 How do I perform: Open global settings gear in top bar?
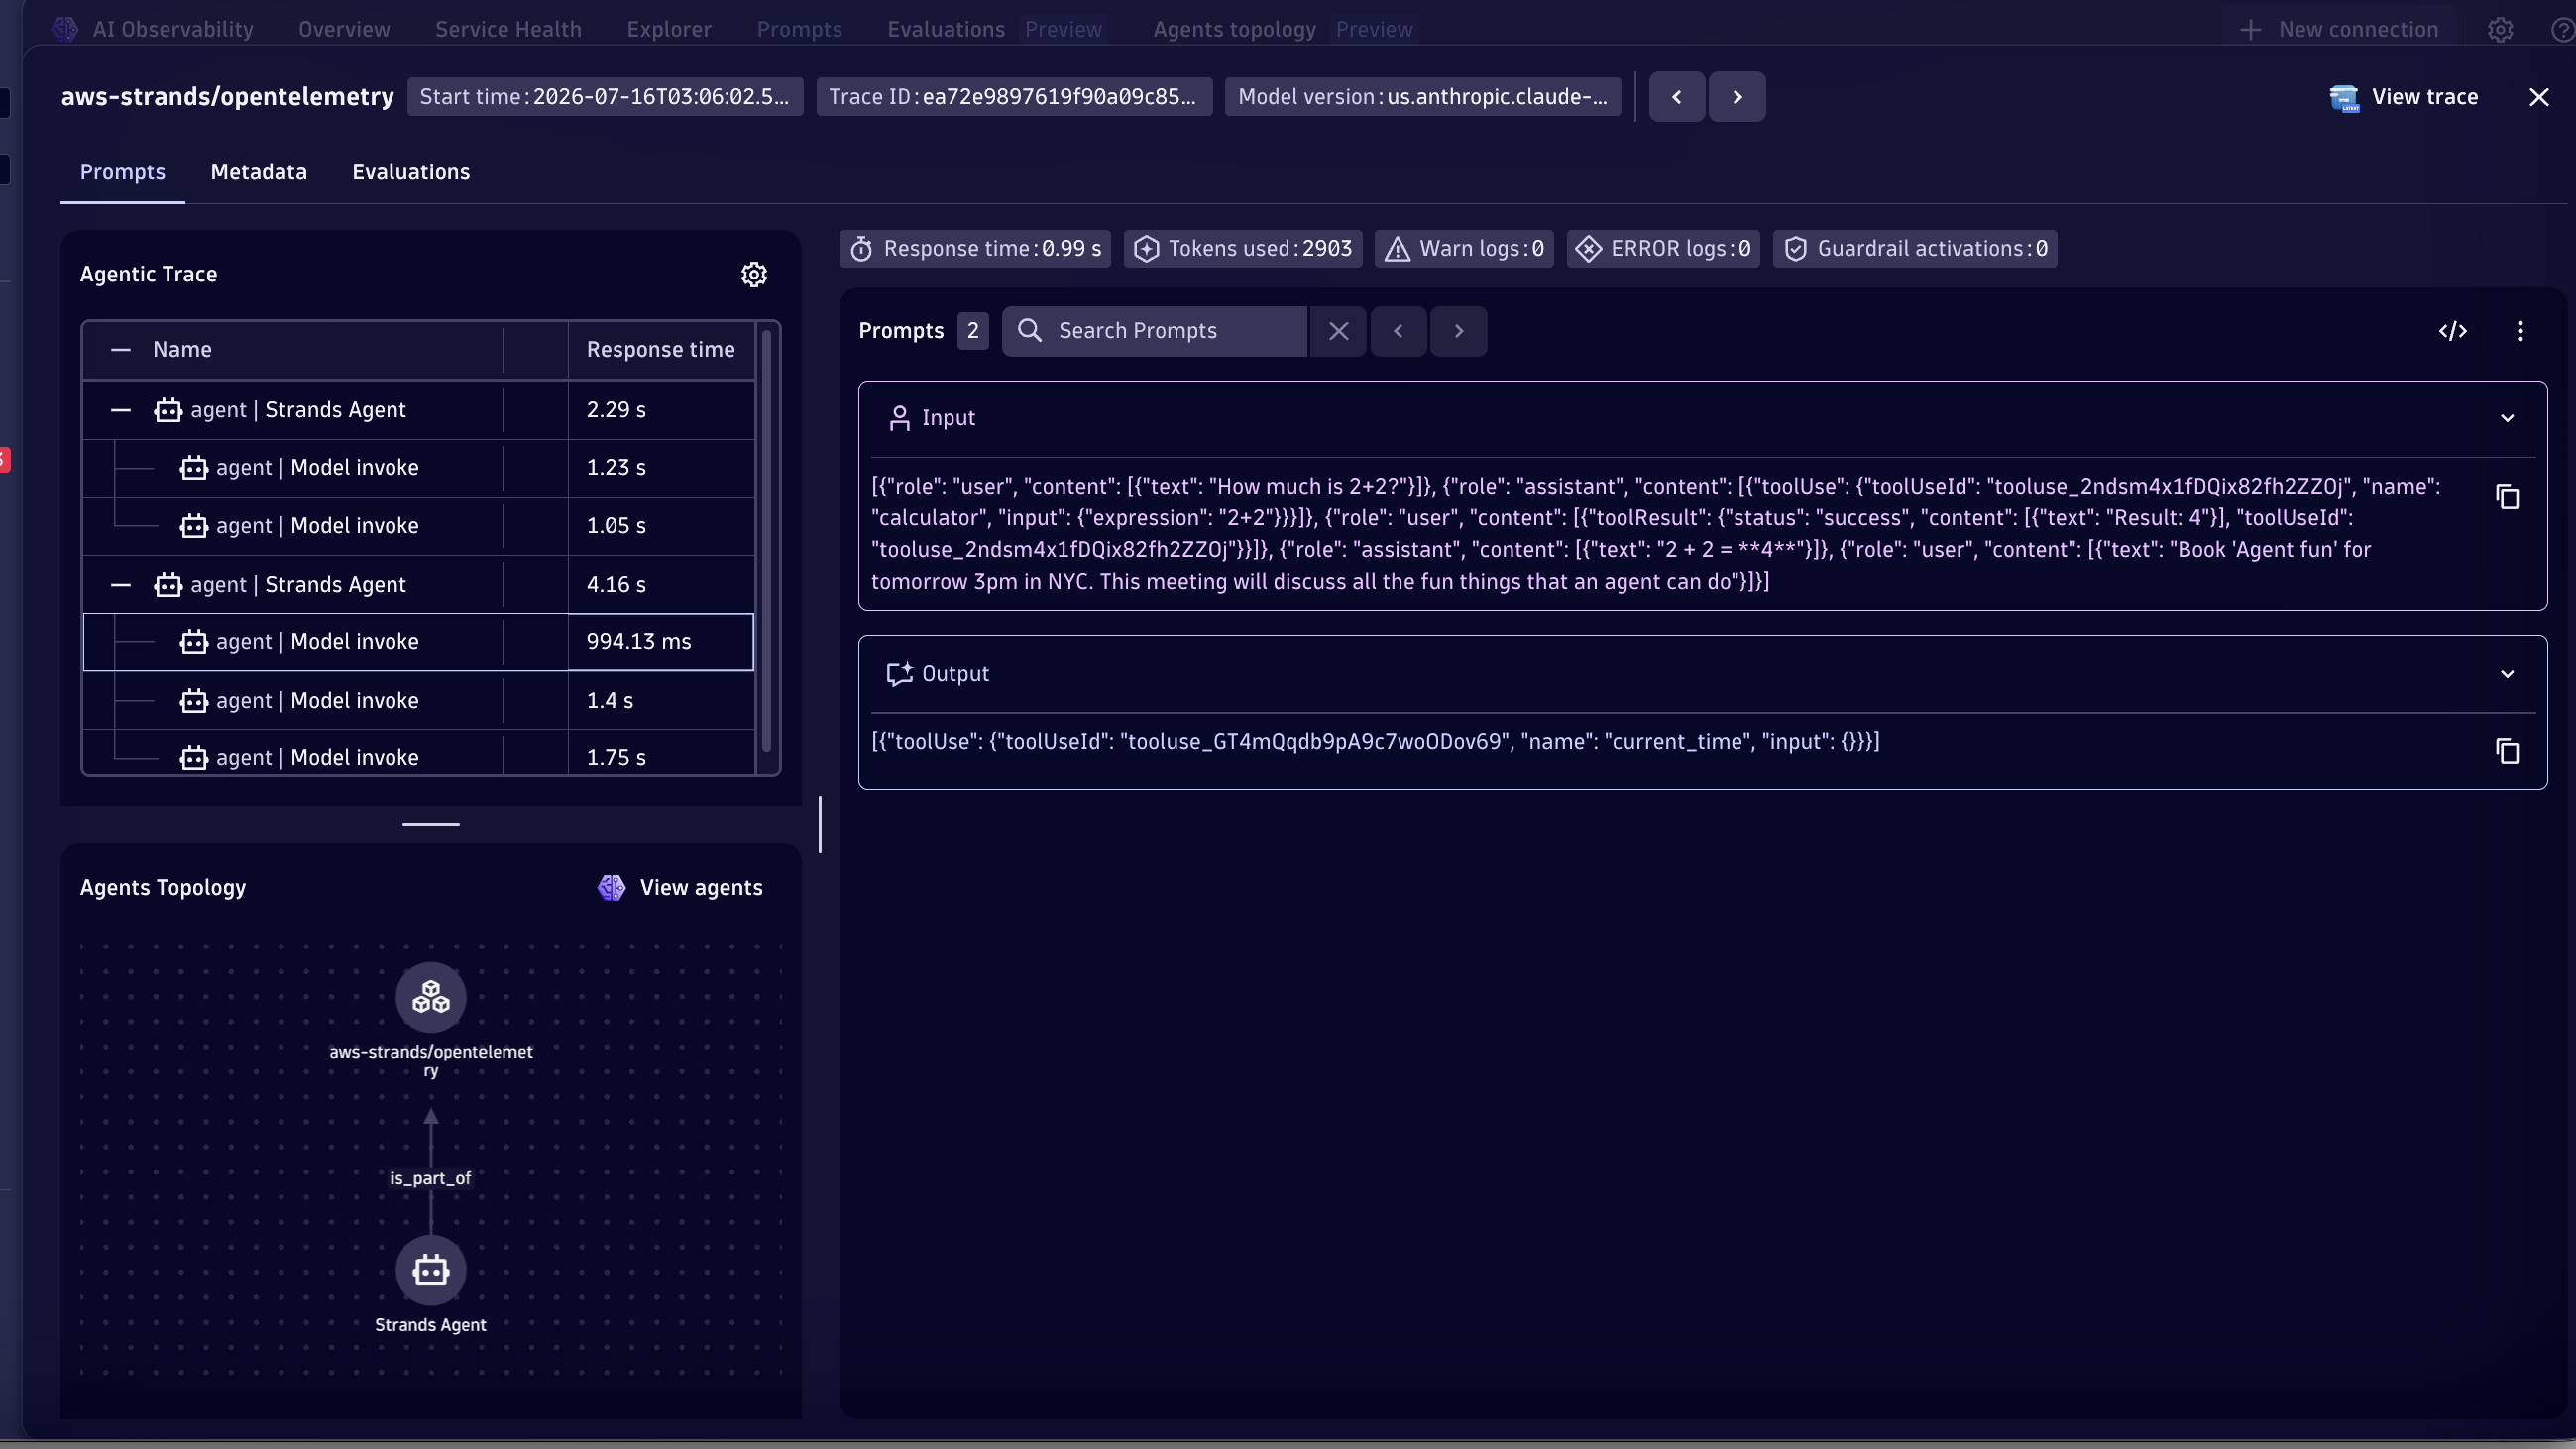pos(2500,30)
